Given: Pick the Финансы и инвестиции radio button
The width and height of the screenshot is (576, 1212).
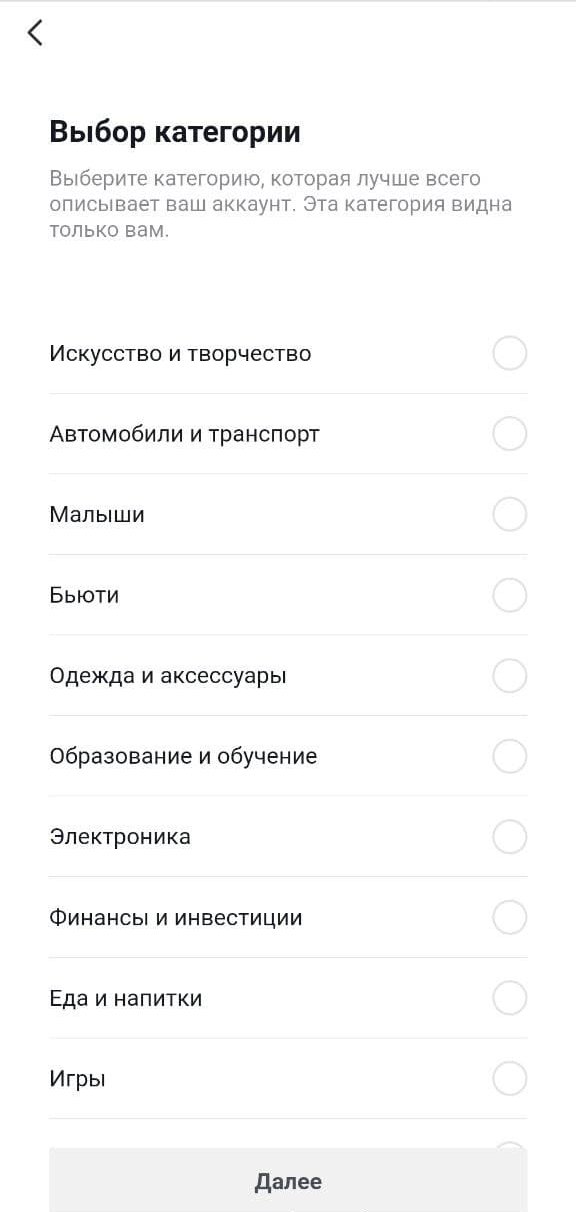Looking at the screenshot, I should [x=510, y=917].
